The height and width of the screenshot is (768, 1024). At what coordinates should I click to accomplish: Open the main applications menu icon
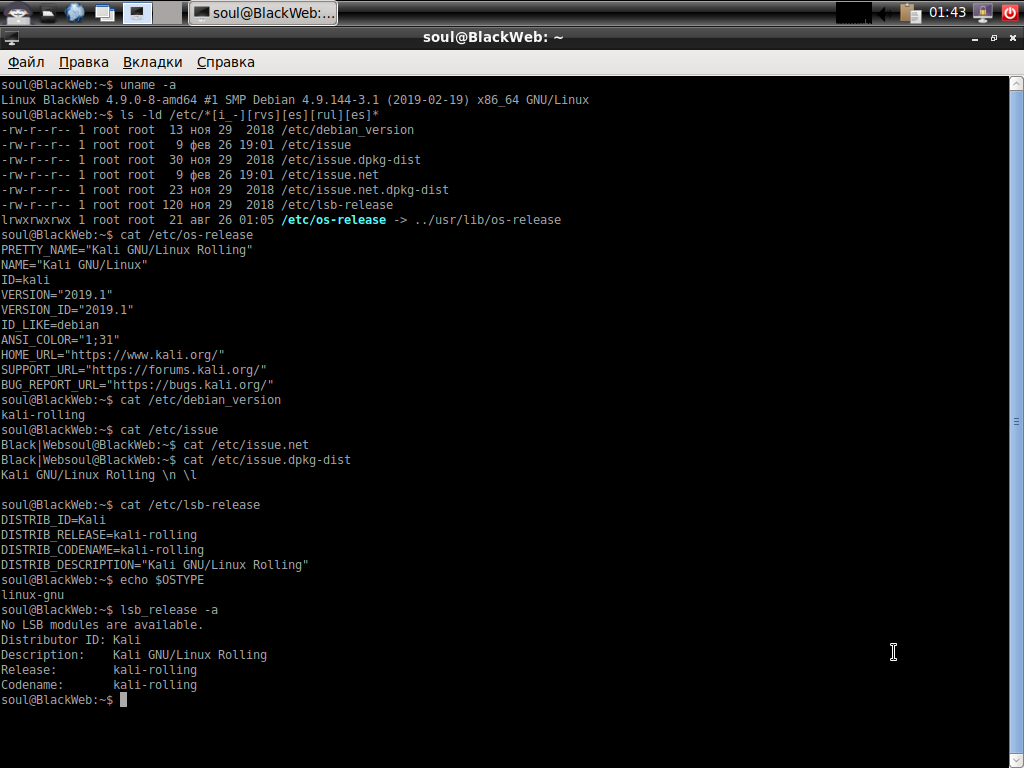(17, 12)
